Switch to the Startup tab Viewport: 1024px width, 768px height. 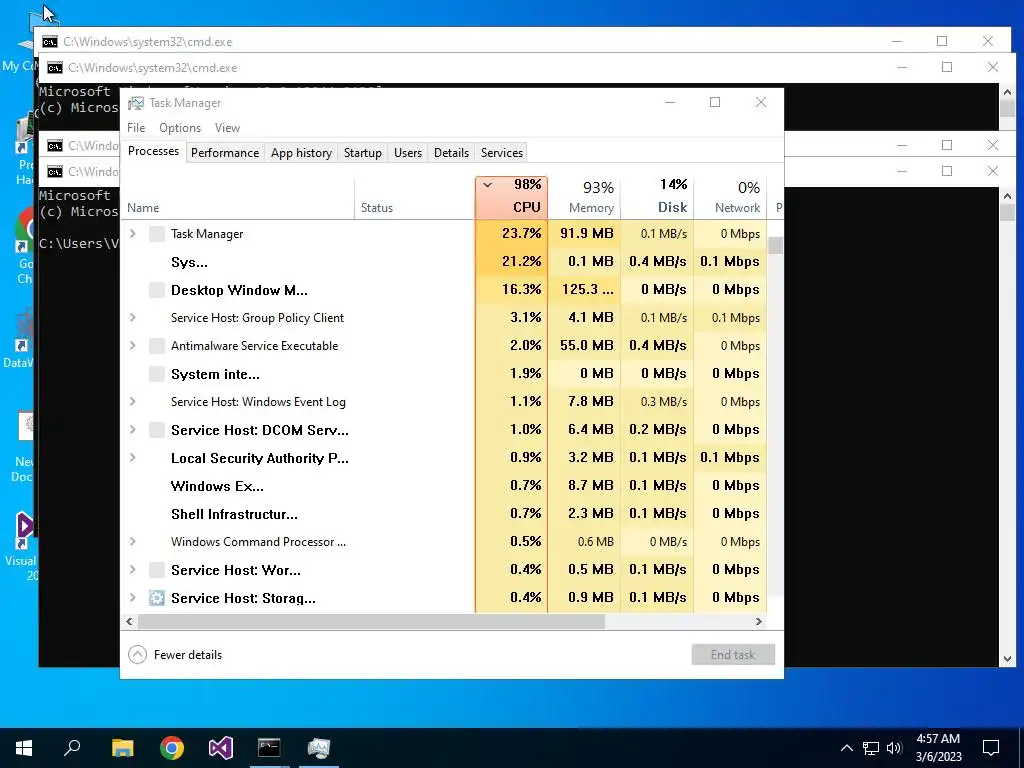362,153
